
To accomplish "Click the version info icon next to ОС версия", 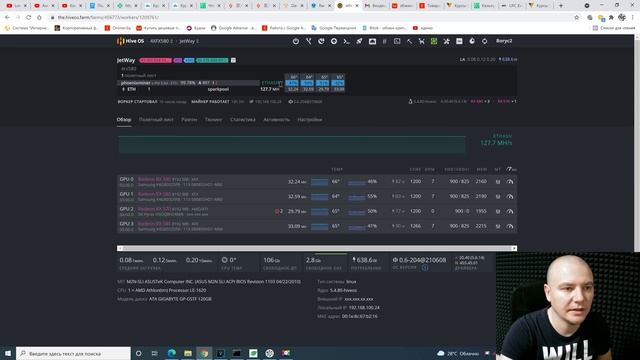I will (425, 268).
